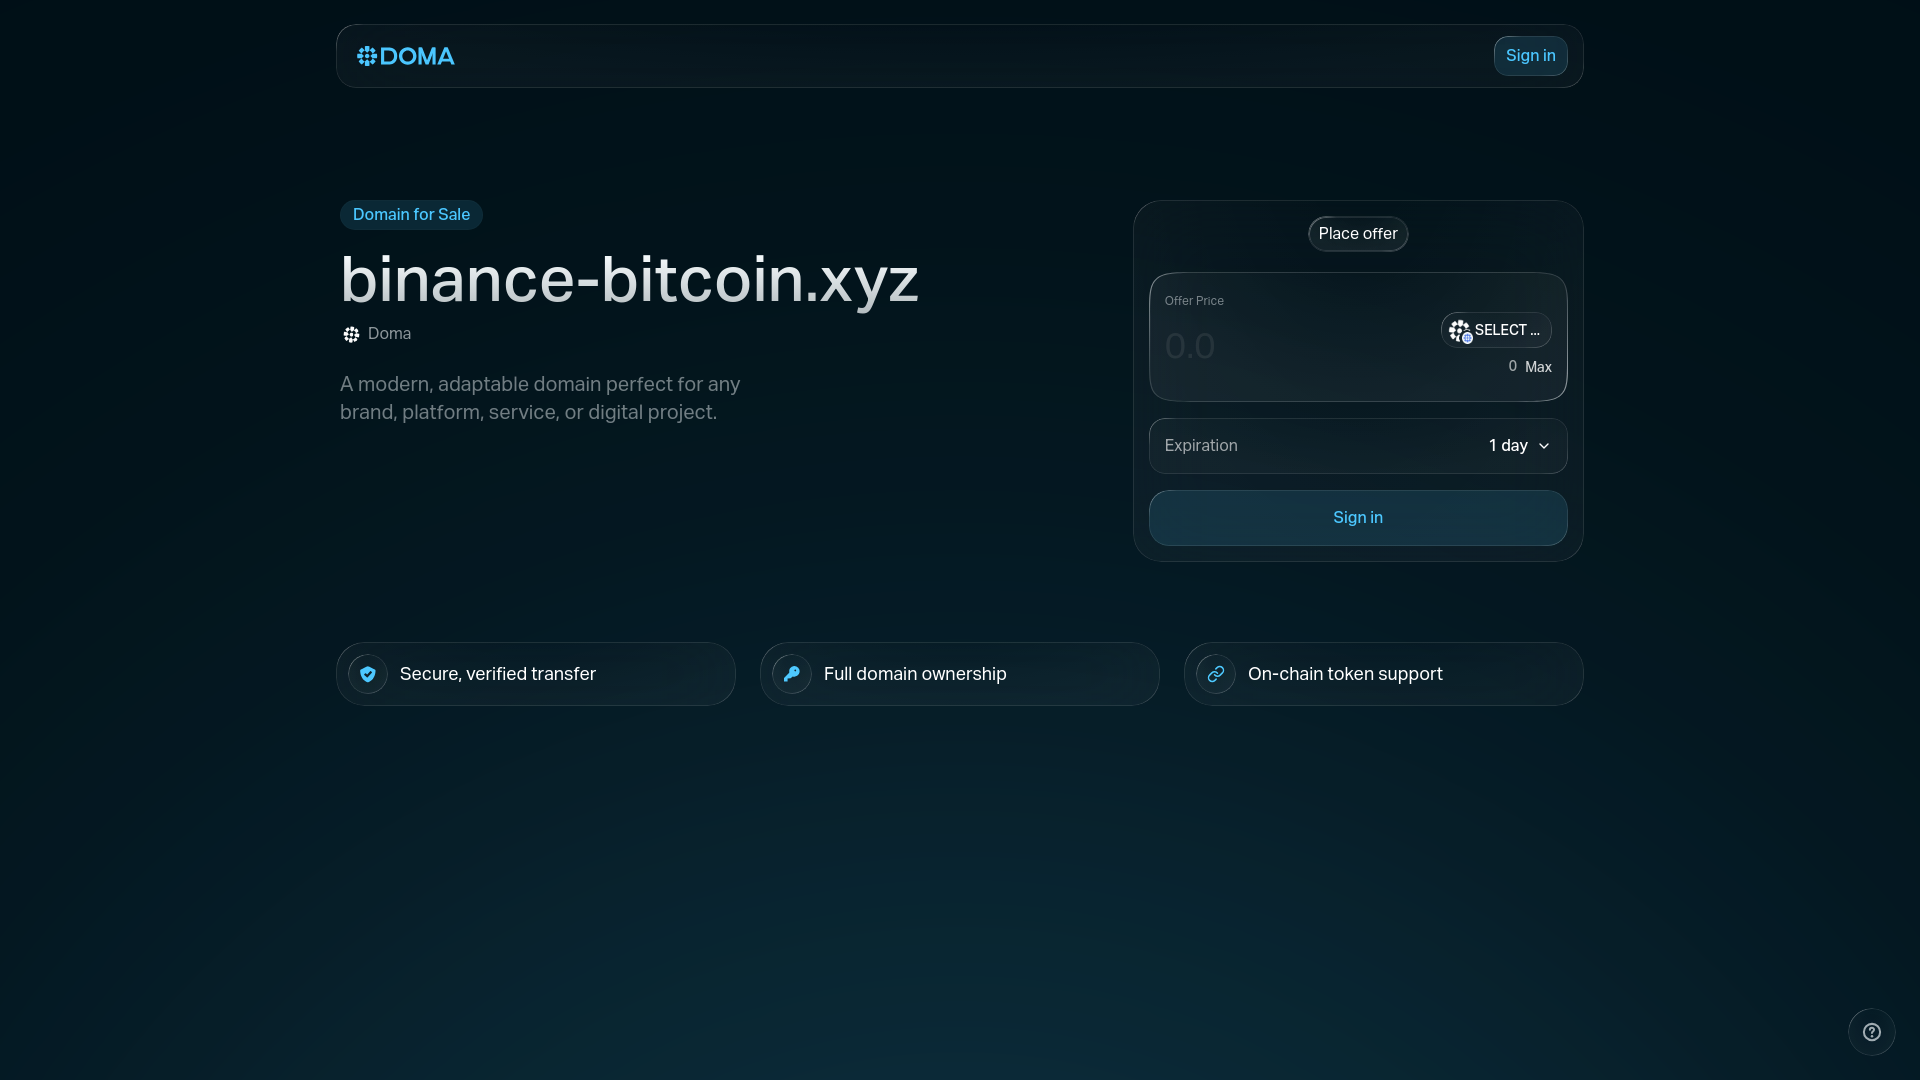The width and height of the screenshot is (1920, 1080).
Task: Click the shield icon for secure transfer
Action: coord(368,674)
